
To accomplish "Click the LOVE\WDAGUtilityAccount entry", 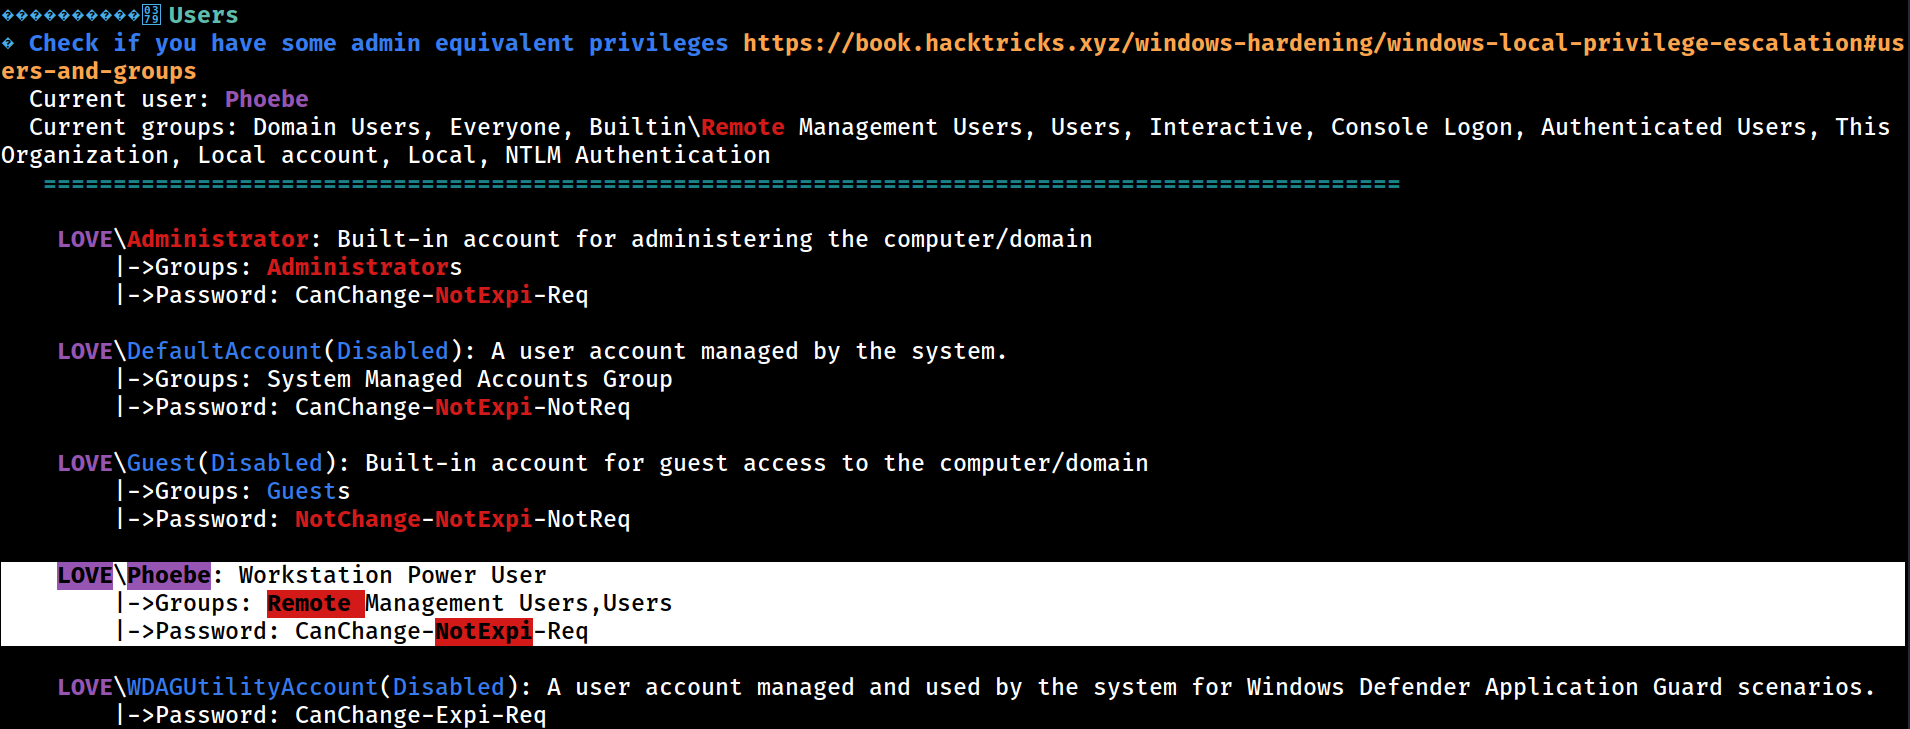I will tap(218, 687).
